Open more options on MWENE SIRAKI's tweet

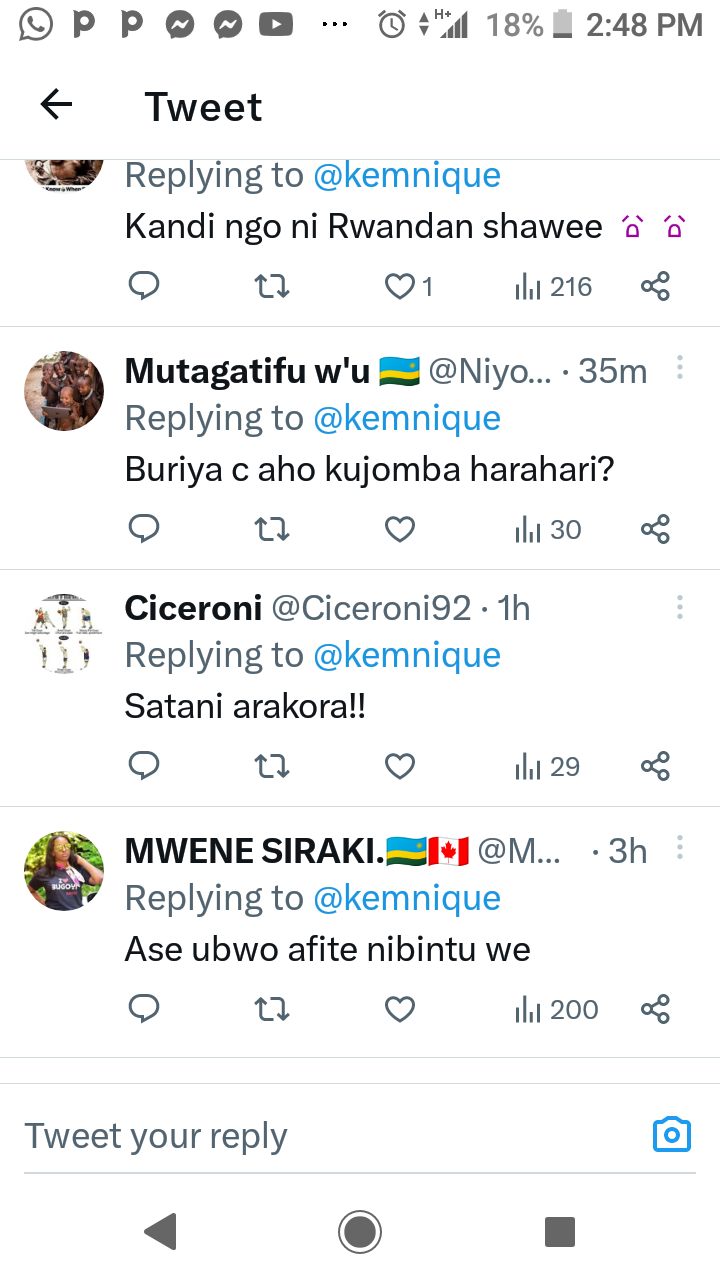pos(680,849)
